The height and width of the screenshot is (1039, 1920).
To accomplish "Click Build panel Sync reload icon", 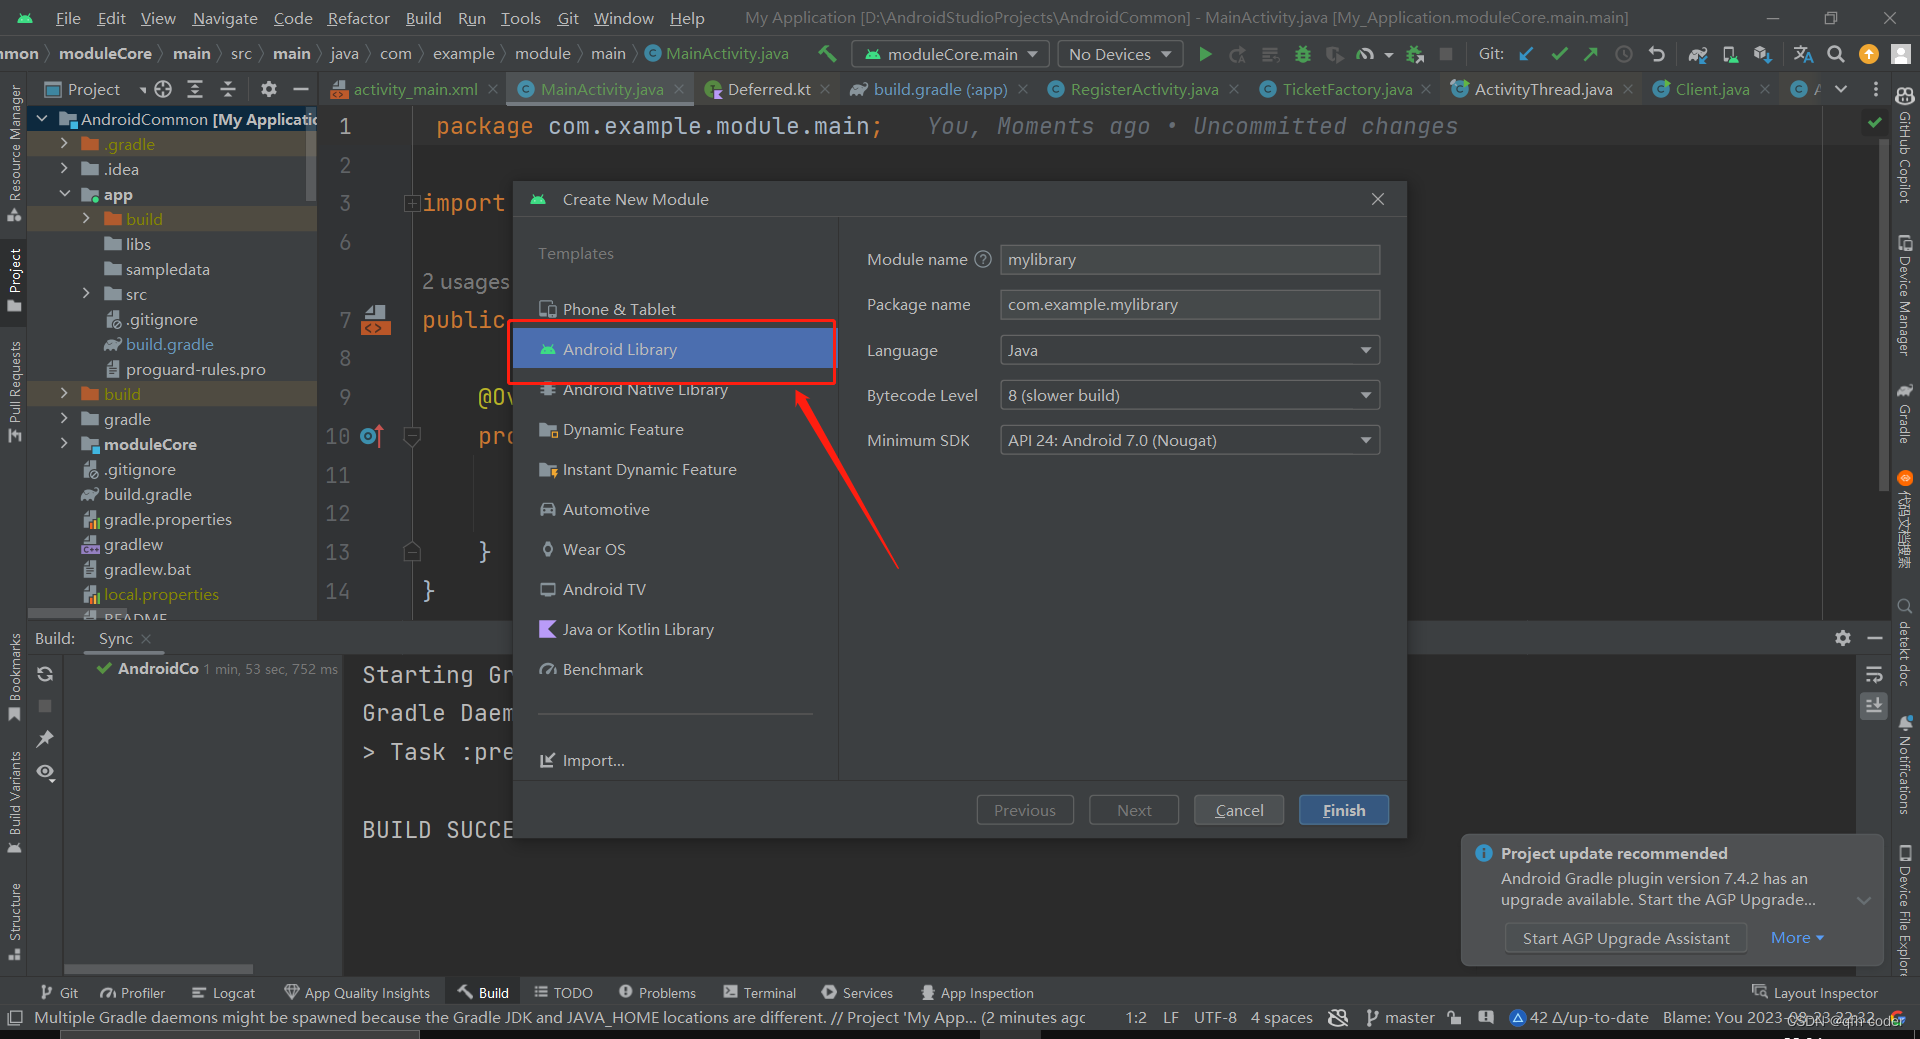I will 45,674.
